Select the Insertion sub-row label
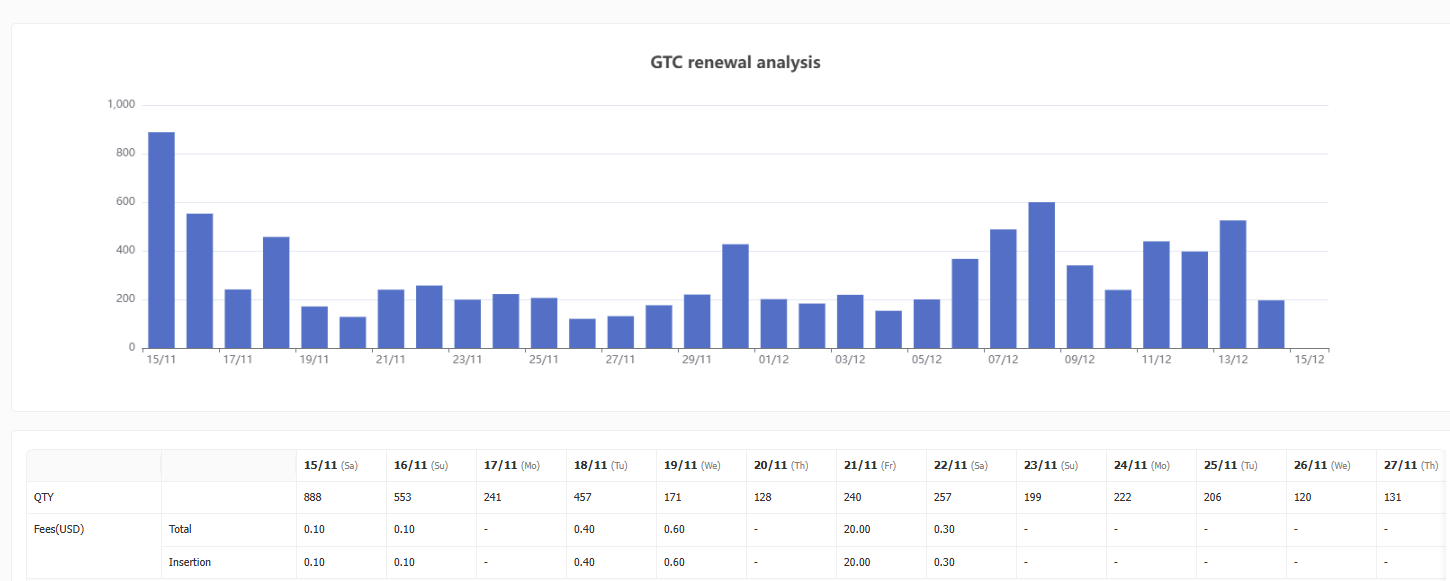The image size is (1450, 581). click(190, 563)
